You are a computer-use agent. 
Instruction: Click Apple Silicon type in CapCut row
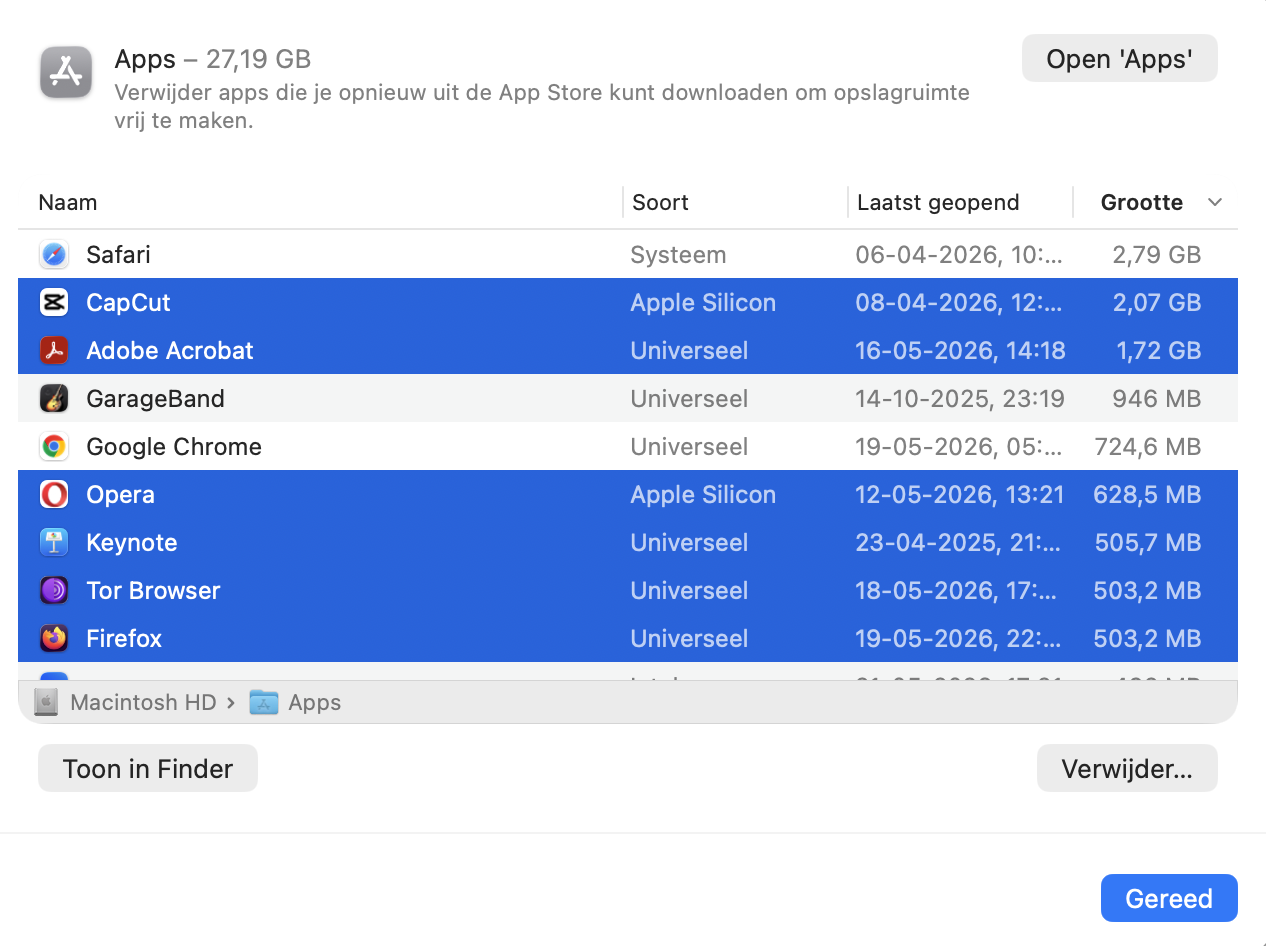coord(703,302)
